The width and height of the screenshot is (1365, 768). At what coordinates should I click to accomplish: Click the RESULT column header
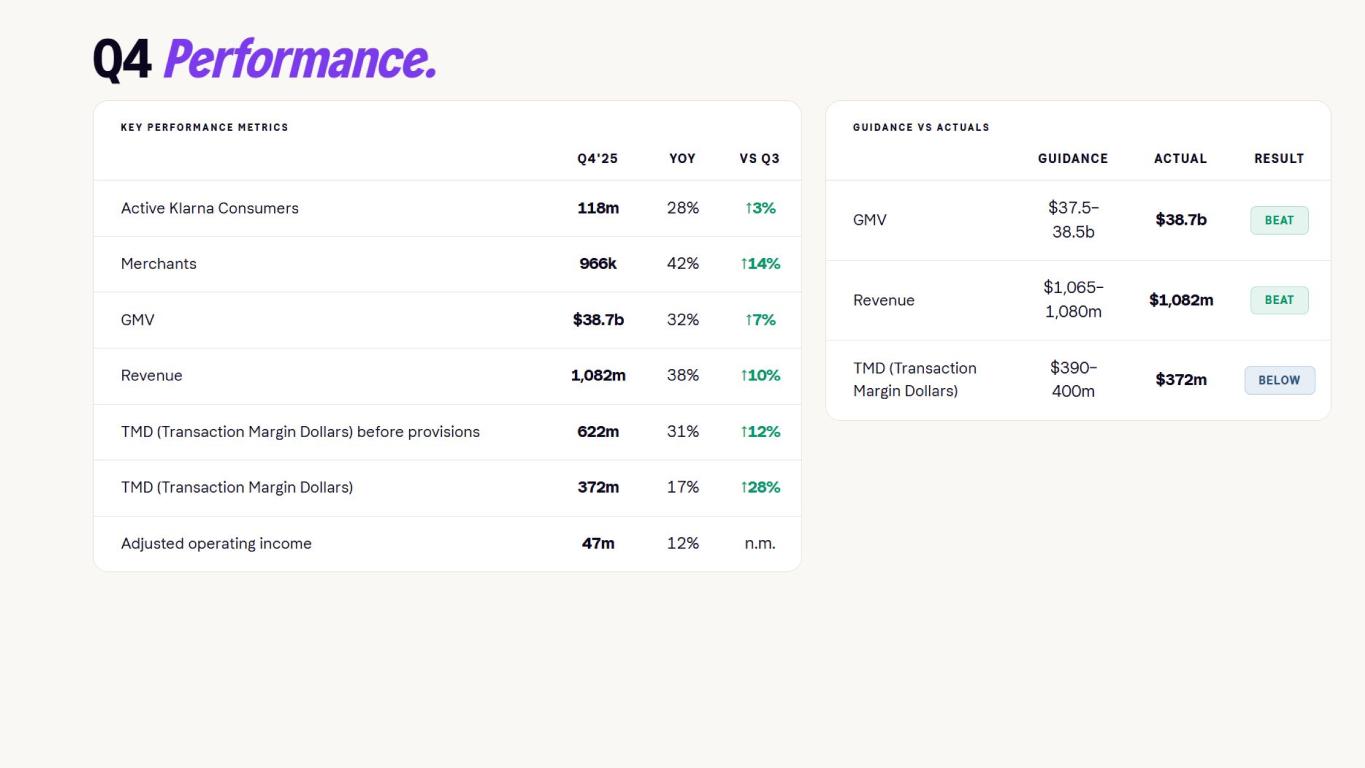pos(1279,159)
